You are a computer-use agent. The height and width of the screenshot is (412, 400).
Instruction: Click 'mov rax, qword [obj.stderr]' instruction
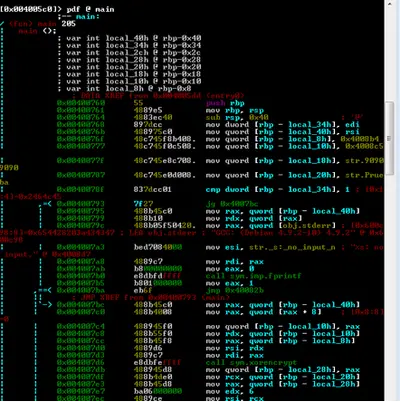pos(270,226)
